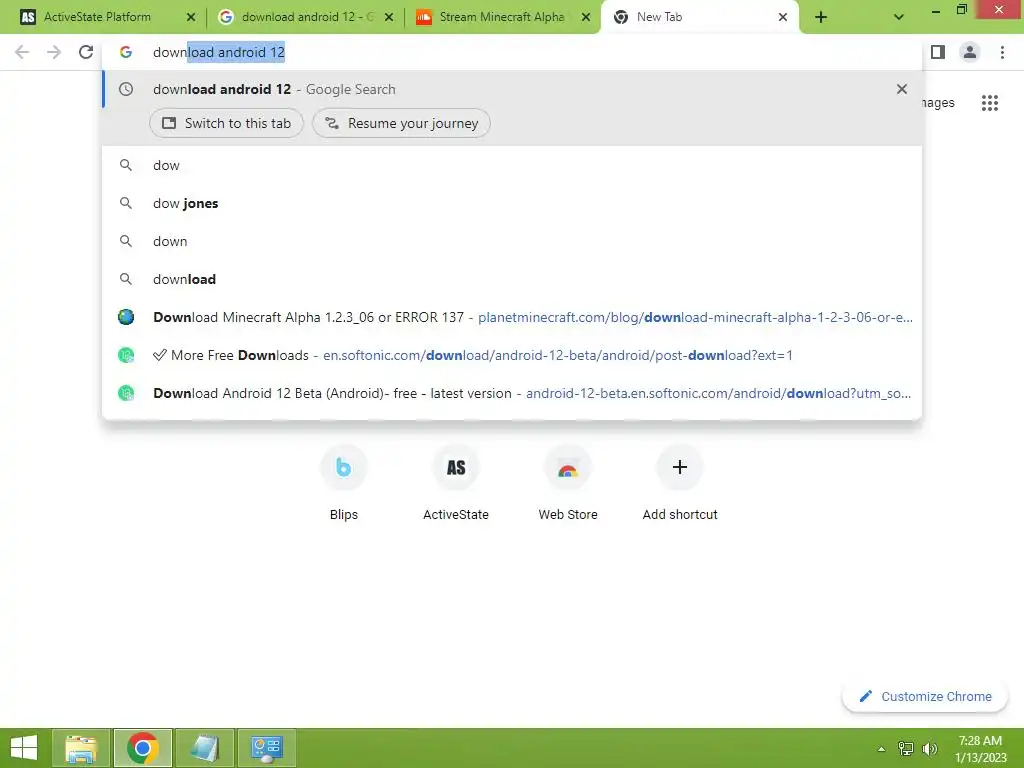Click the Chrome taskbar icon
Screen dimensions: 1024x768
[x=143, y=748]
